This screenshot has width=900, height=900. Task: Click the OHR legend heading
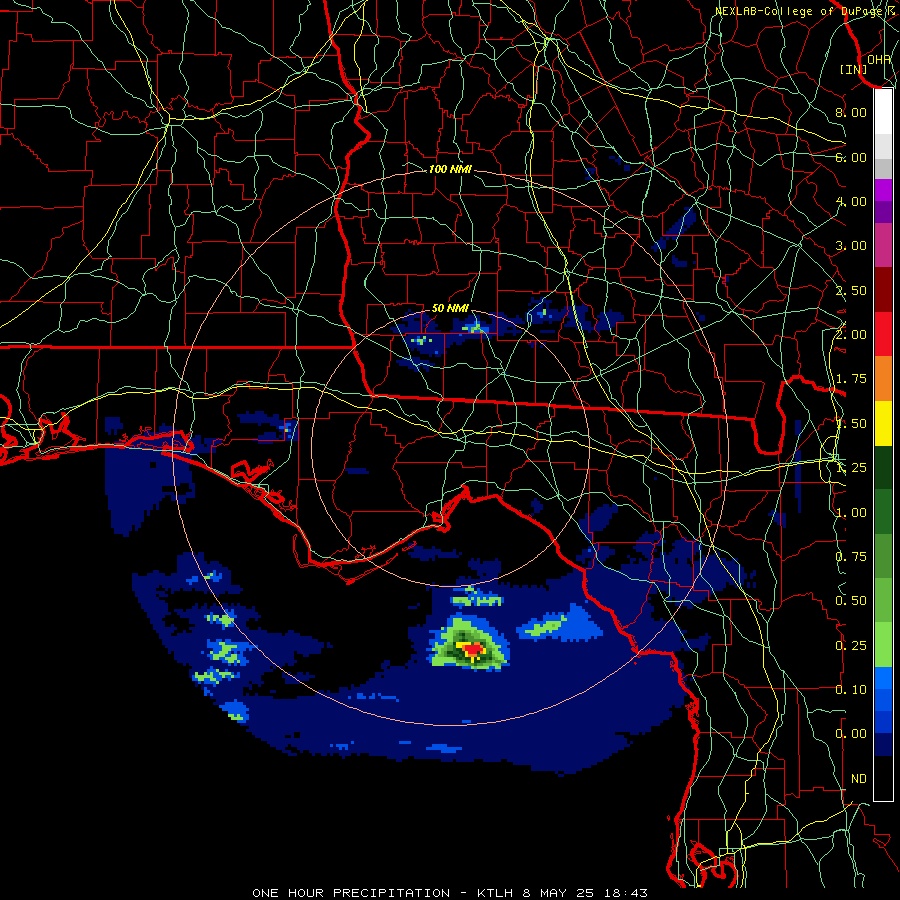click(x=879, y=59)
